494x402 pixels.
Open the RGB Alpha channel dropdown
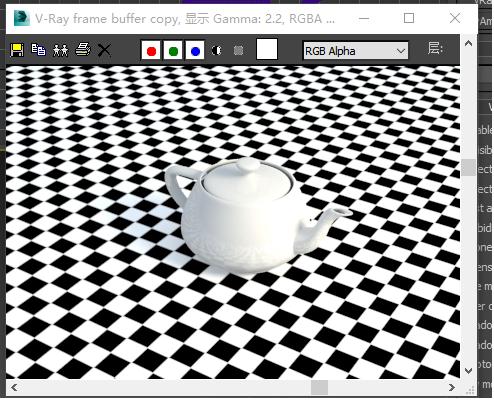point(355,51)
